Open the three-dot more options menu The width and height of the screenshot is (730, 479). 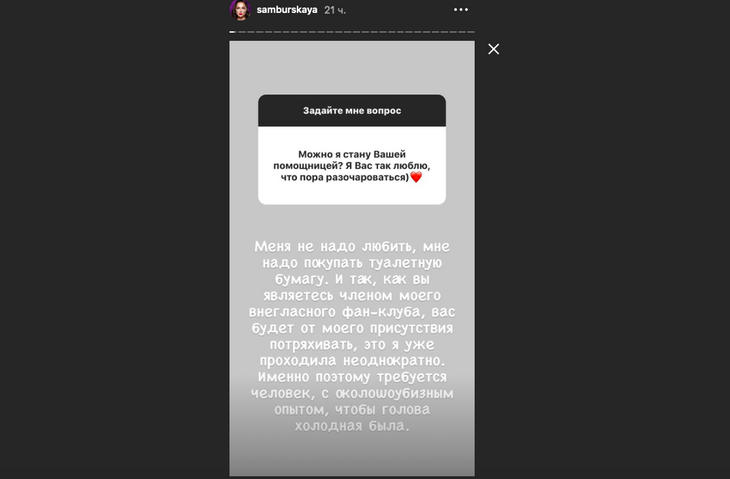(x=461, y=9)
